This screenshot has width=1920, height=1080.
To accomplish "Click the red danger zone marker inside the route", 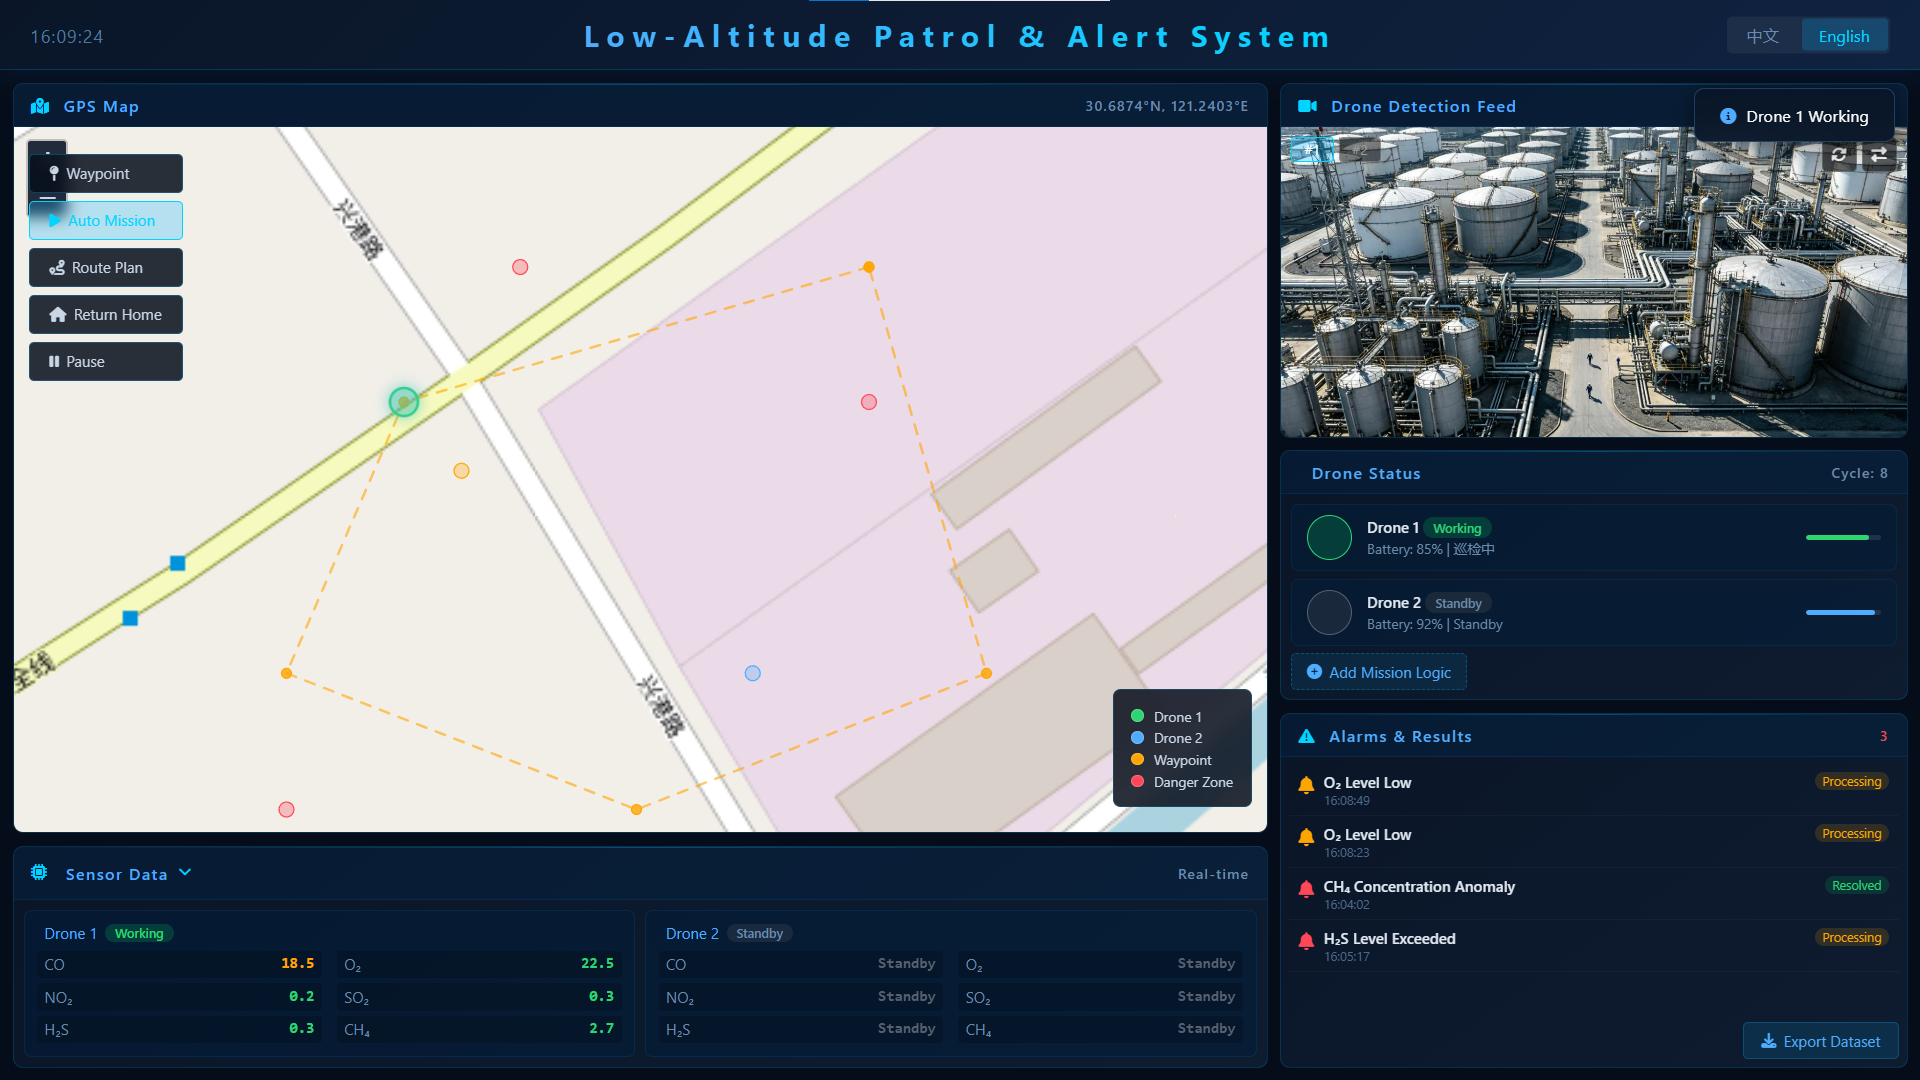I will pyautogui.click(x=869, y=402).
